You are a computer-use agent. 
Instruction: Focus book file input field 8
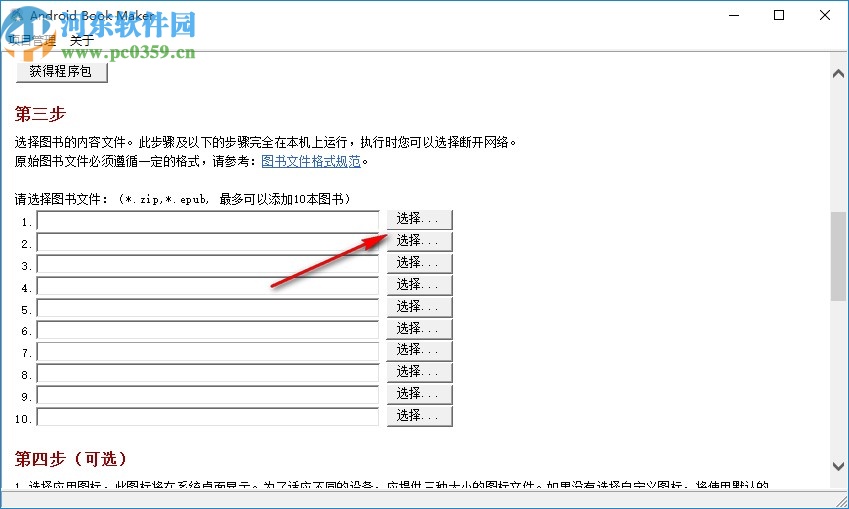pyautogui.click(x=208, y=374)
